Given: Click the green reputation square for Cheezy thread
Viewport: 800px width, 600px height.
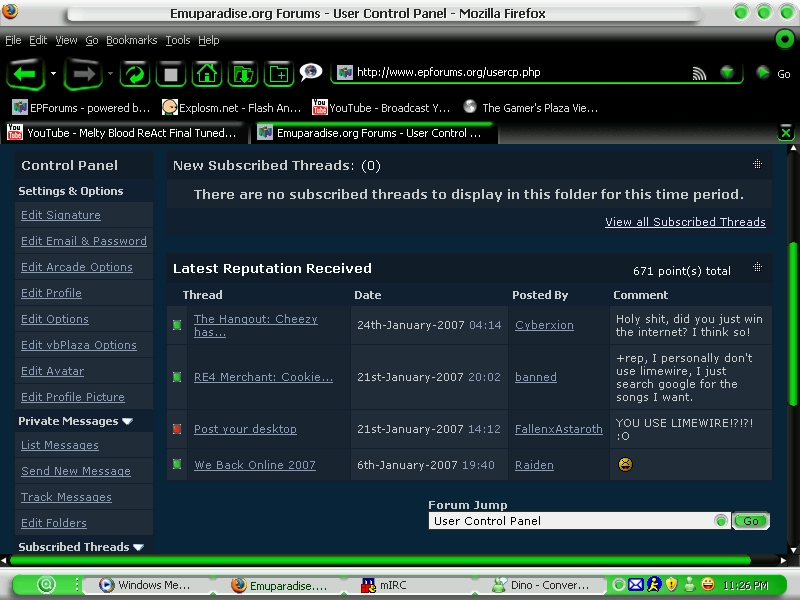Looking at the screenshot, I should (177, 325).
